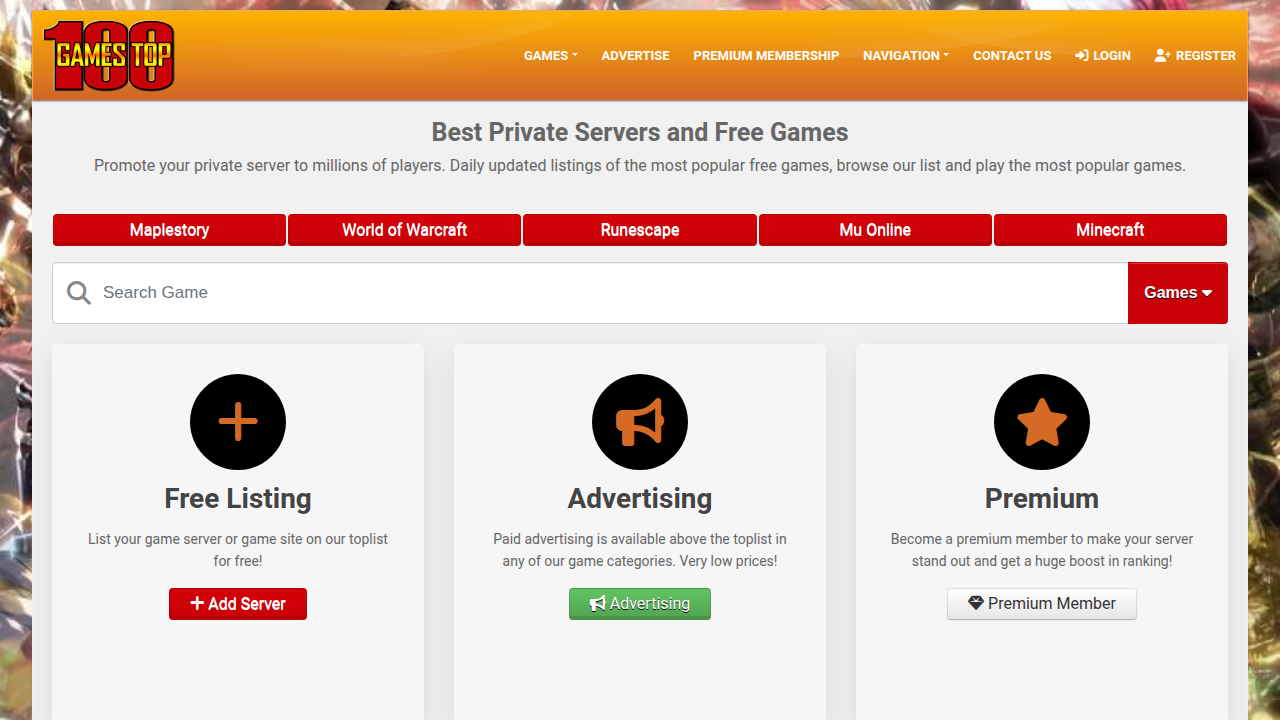
Task: Click the star Premium circle icon
Action: [1042, 422]
